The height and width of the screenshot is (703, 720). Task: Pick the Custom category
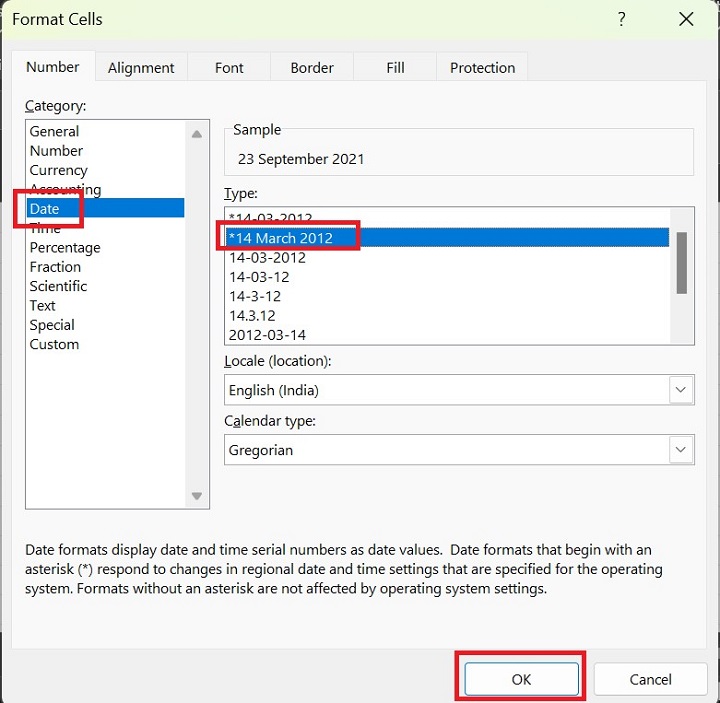[54, 344]
